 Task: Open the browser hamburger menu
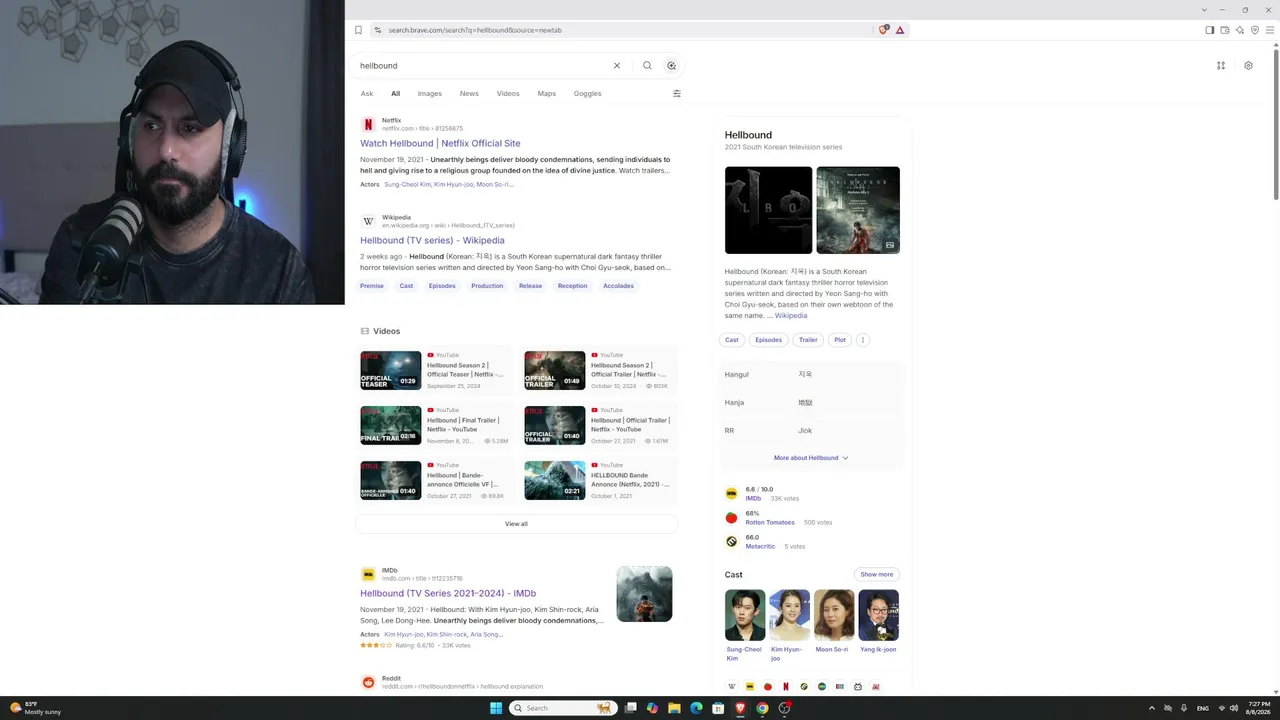pyautogui.click(x=1271, y=30)
